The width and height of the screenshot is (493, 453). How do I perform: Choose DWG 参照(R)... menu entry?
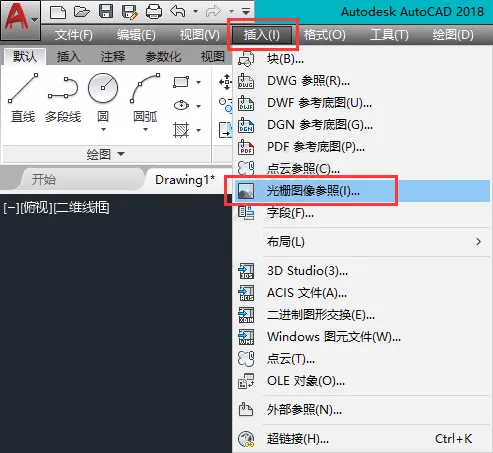coord(362,81)
